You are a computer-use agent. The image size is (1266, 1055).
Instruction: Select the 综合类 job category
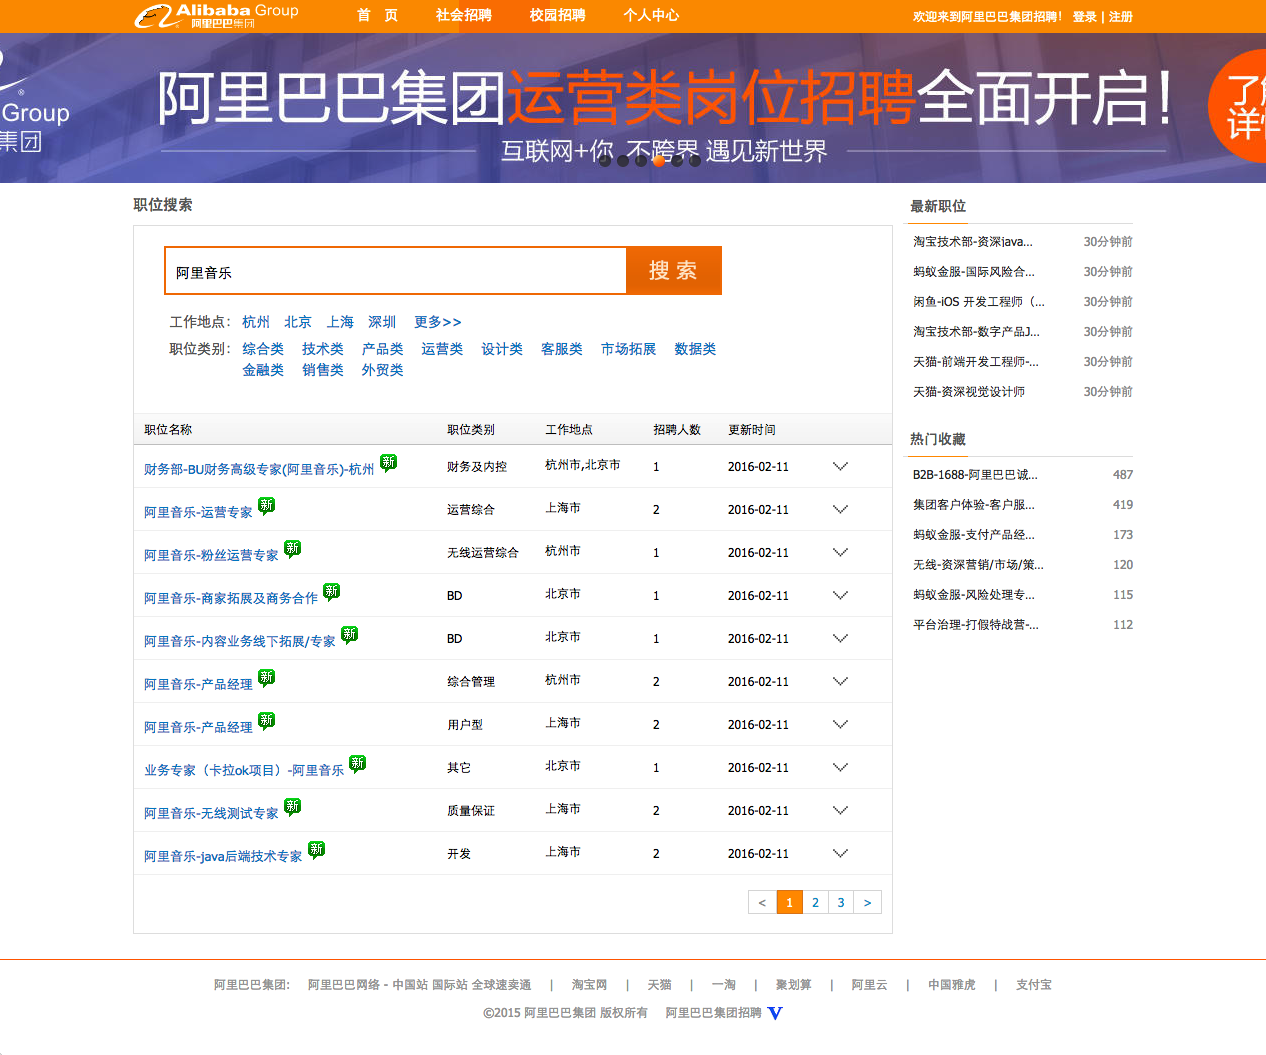pos(263,349)
